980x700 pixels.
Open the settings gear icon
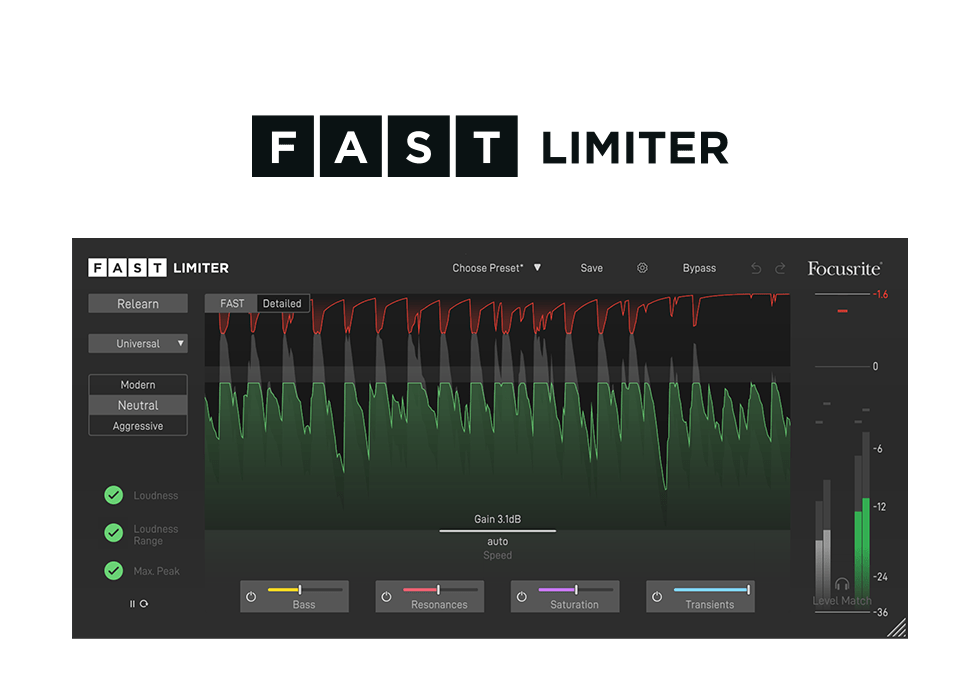[642, 268]
